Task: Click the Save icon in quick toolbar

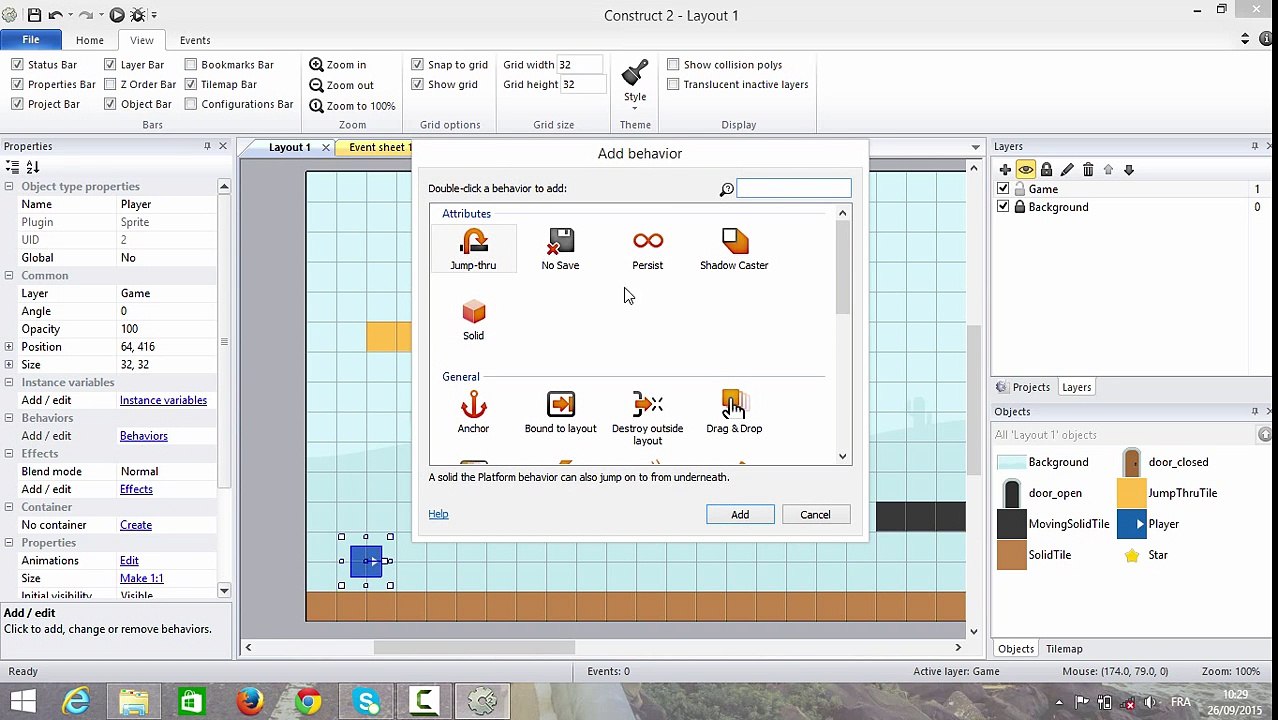Action: (35, 15)
